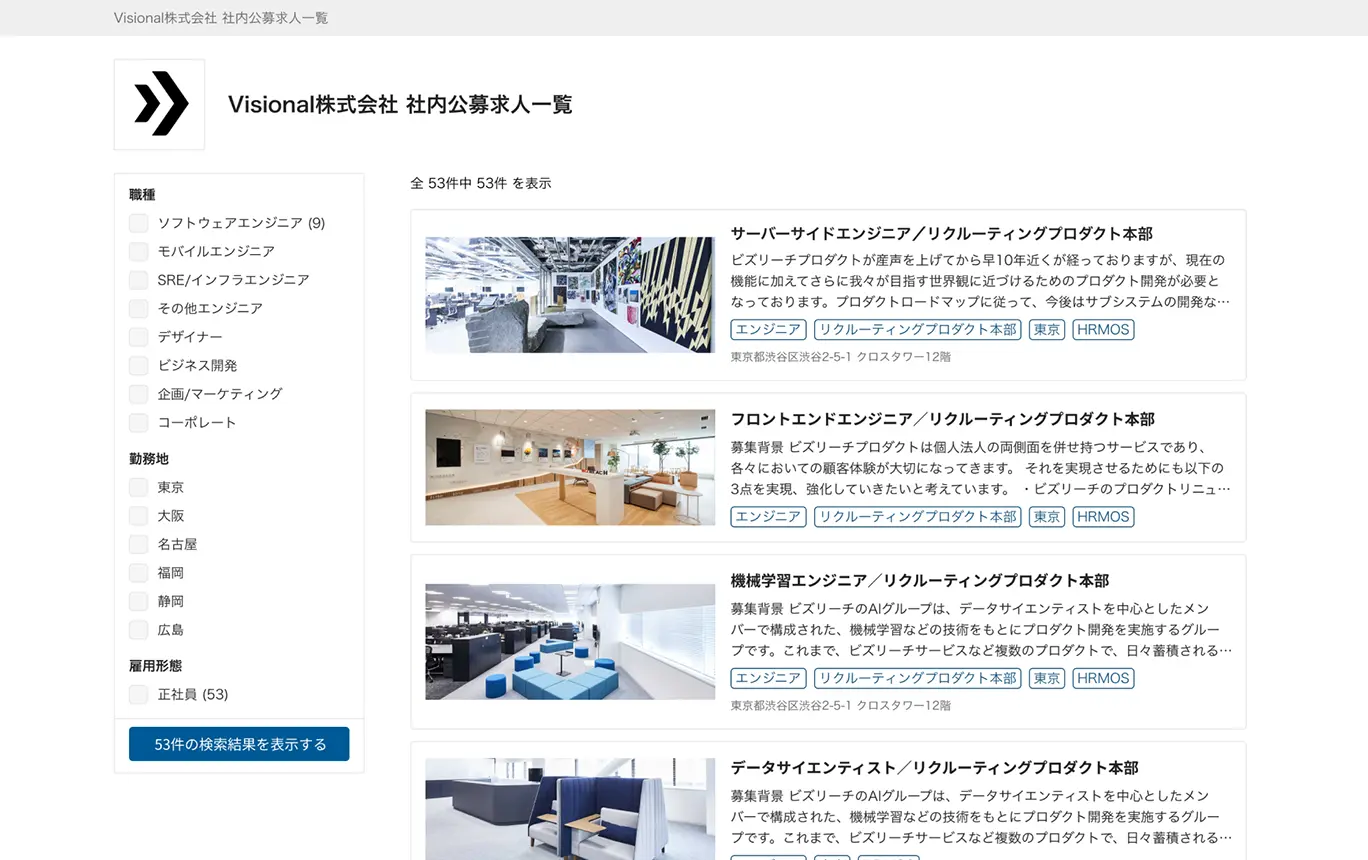Click リクルーティングプロダクト本部 tag on 機械学習 card
Image resolution: width=1368 pixels, height=860 pixels.
coord(917,678)
